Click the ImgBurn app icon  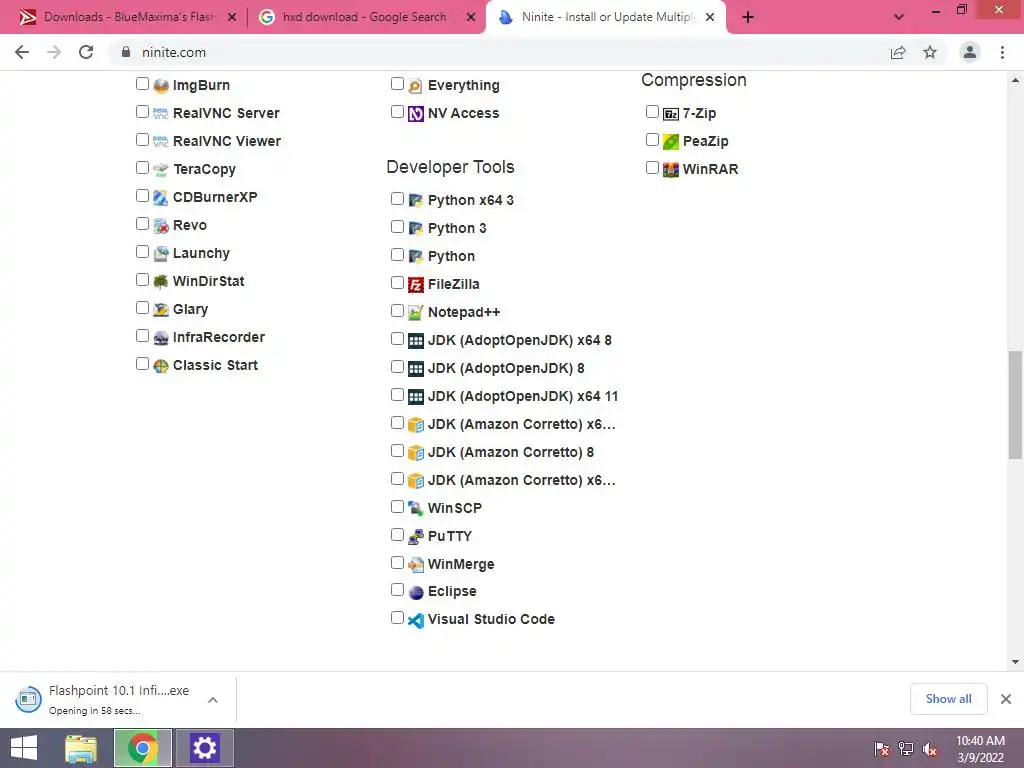[x=161, y=86]
